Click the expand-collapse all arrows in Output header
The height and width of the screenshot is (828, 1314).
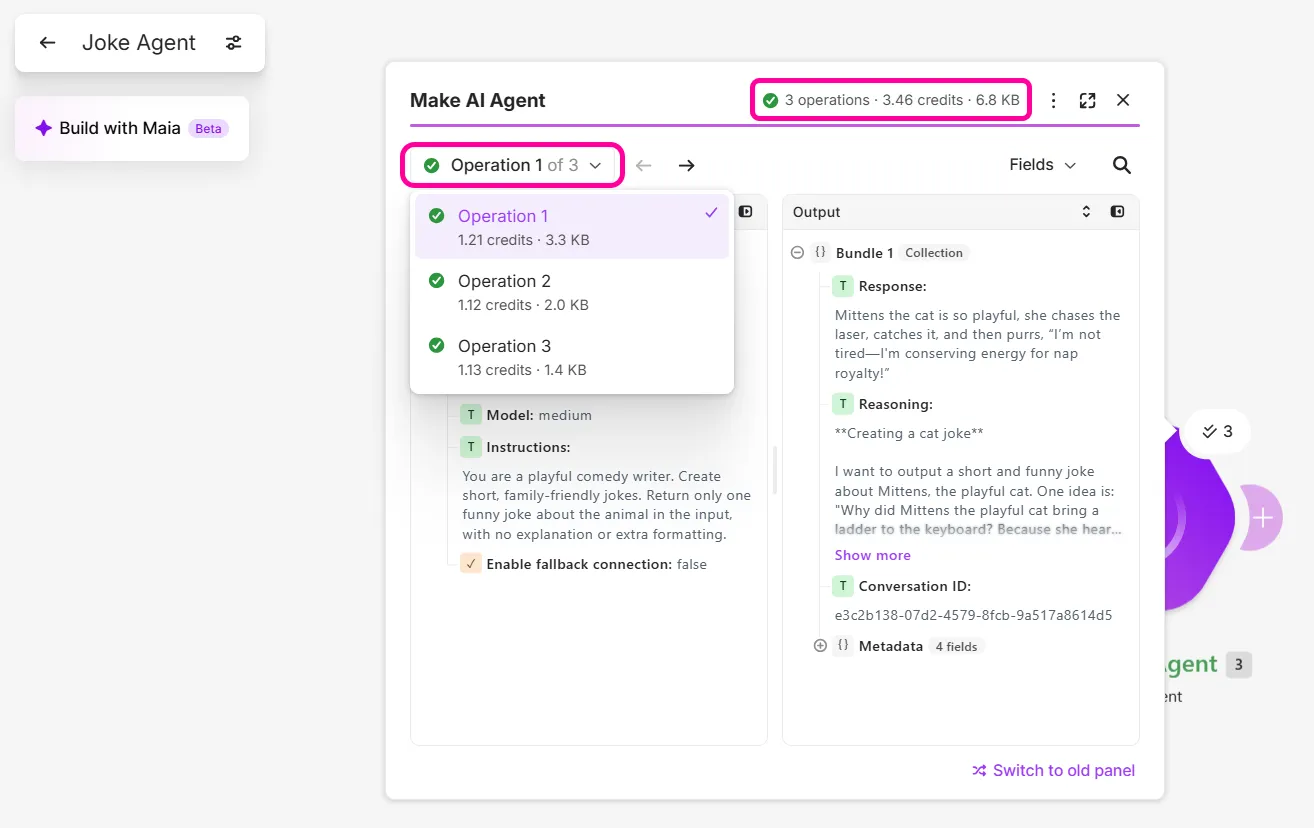pos(1087,212)
